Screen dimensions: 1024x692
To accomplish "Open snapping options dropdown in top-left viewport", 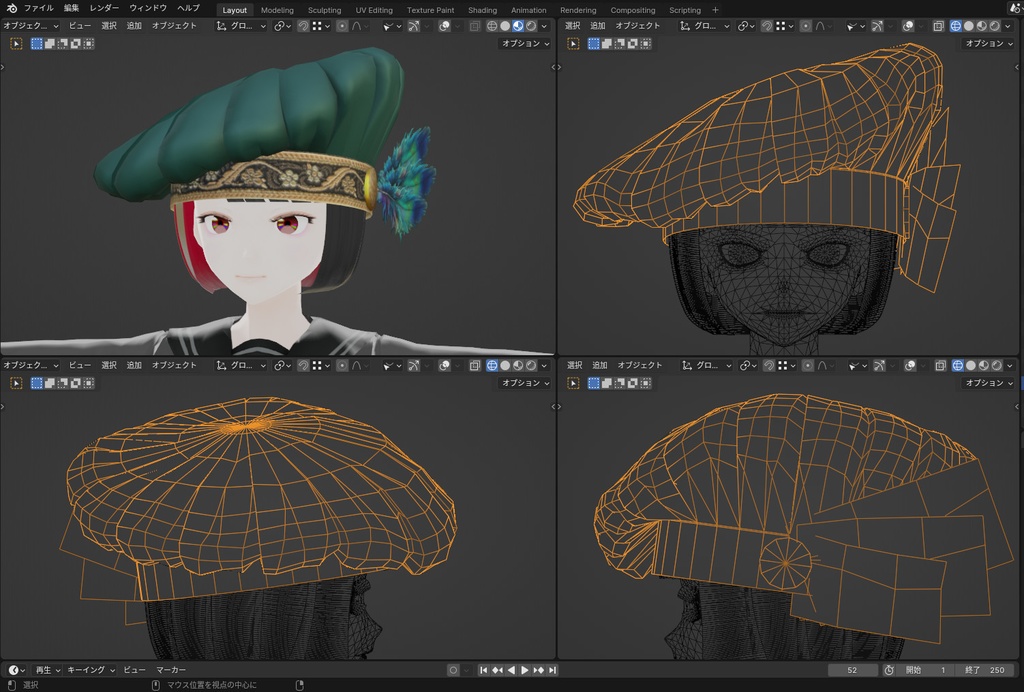I will click(x=322, y=26).
